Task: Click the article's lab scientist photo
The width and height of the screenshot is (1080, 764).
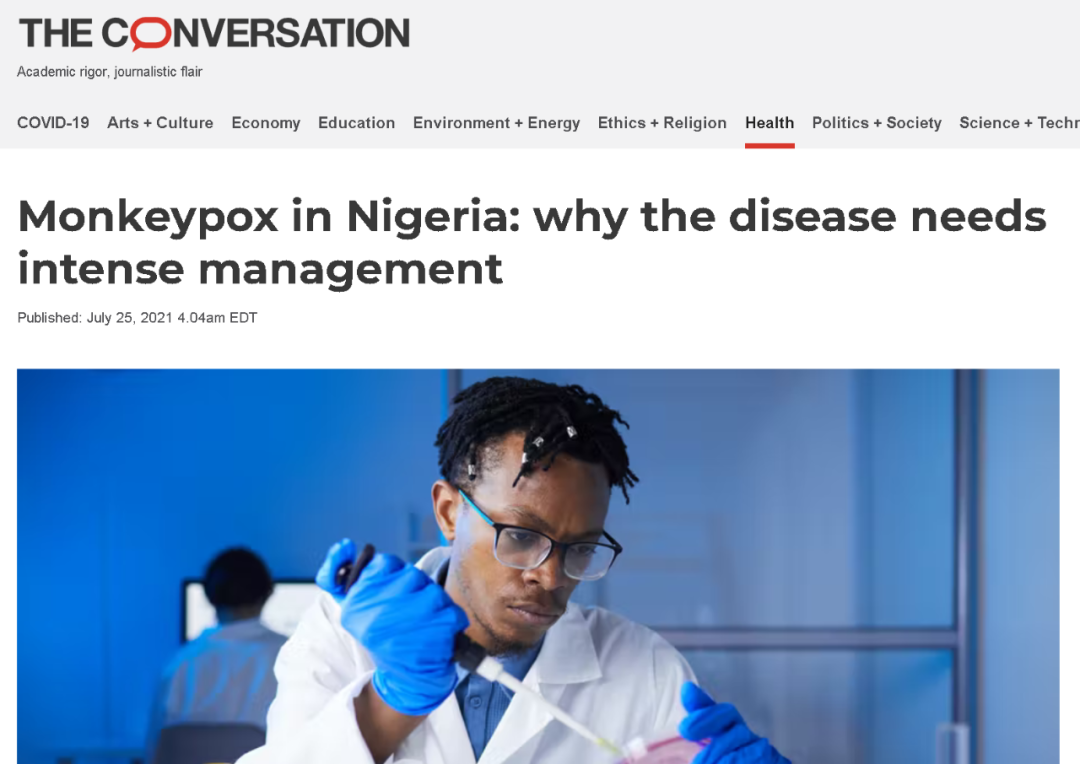Action: pos(538,566)
